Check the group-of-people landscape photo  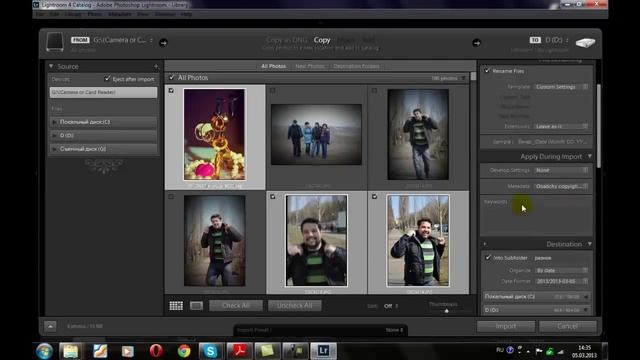coord(273,91)
